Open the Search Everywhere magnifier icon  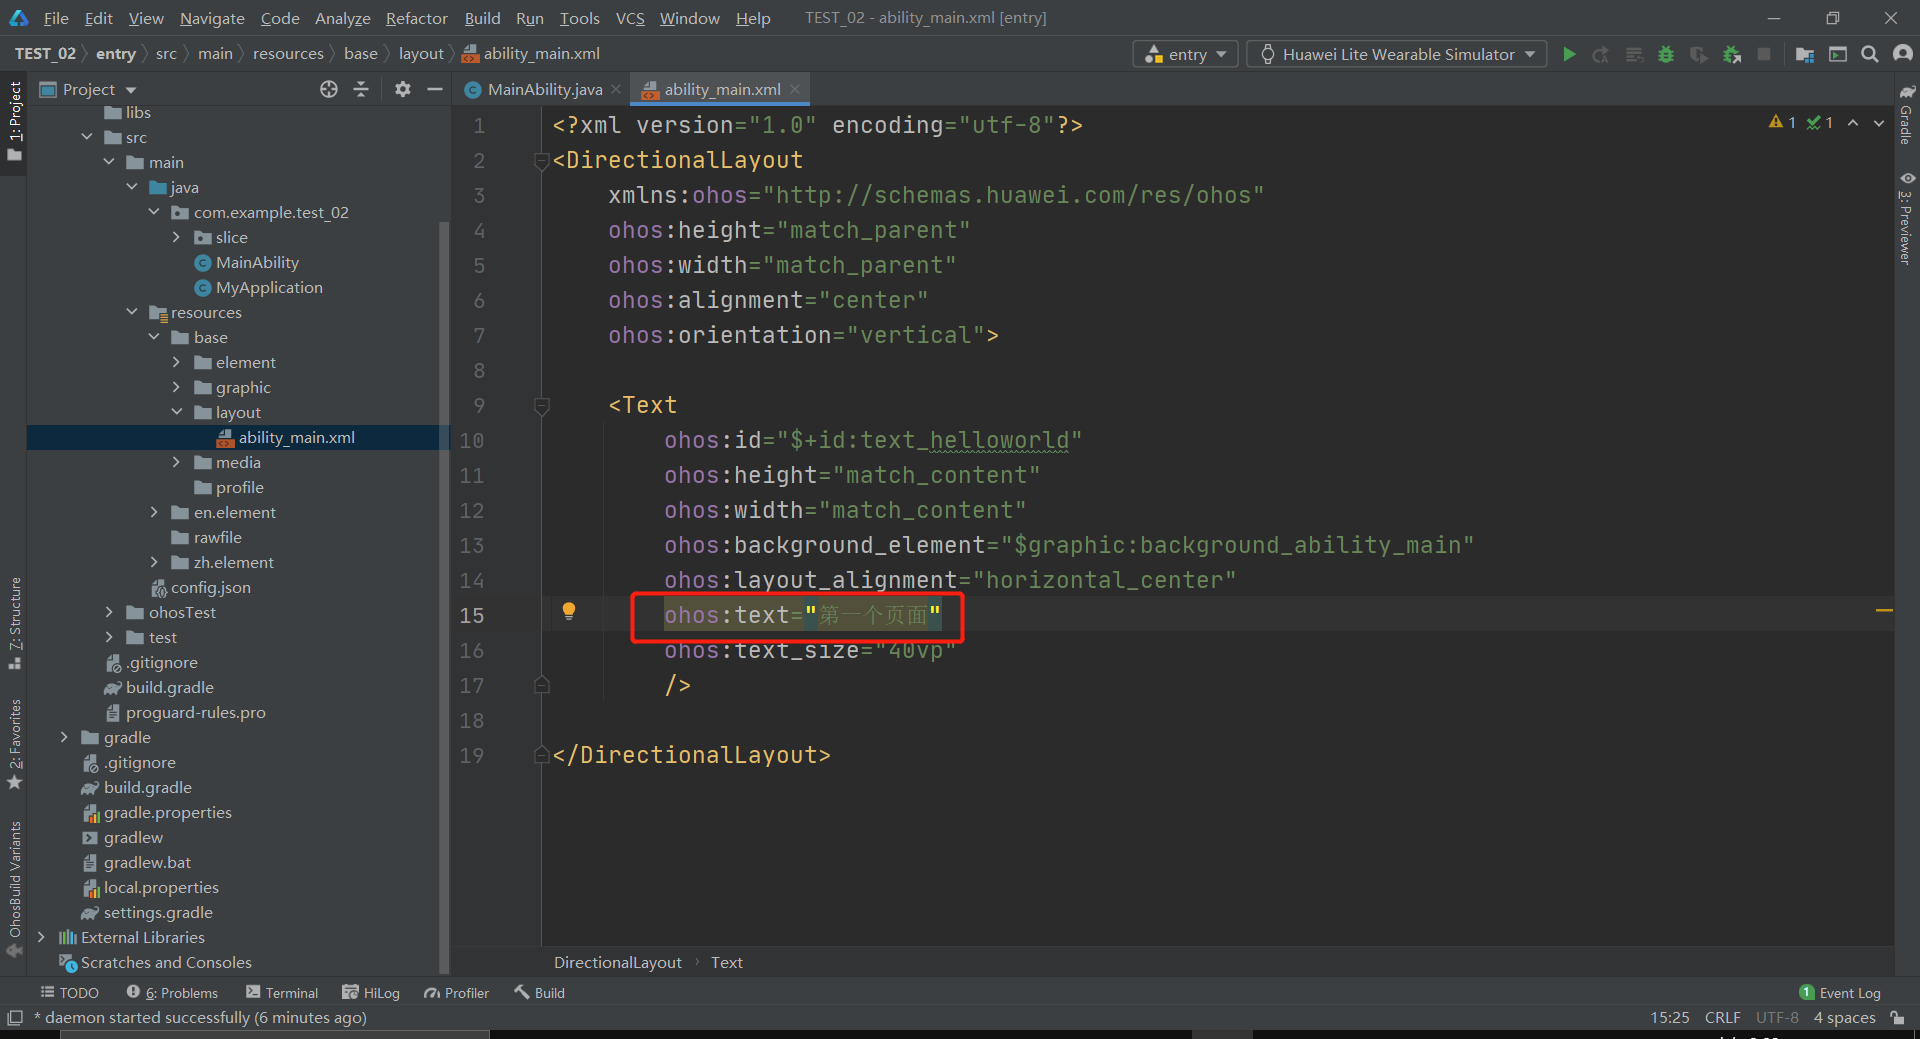[1870, 54]
